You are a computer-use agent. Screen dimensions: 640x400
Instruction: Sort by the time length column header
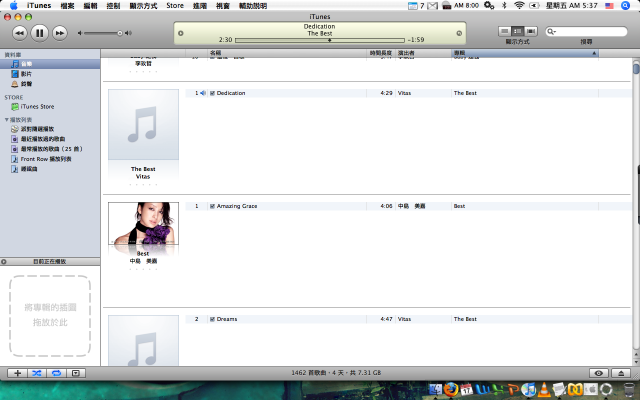(381, 53)
